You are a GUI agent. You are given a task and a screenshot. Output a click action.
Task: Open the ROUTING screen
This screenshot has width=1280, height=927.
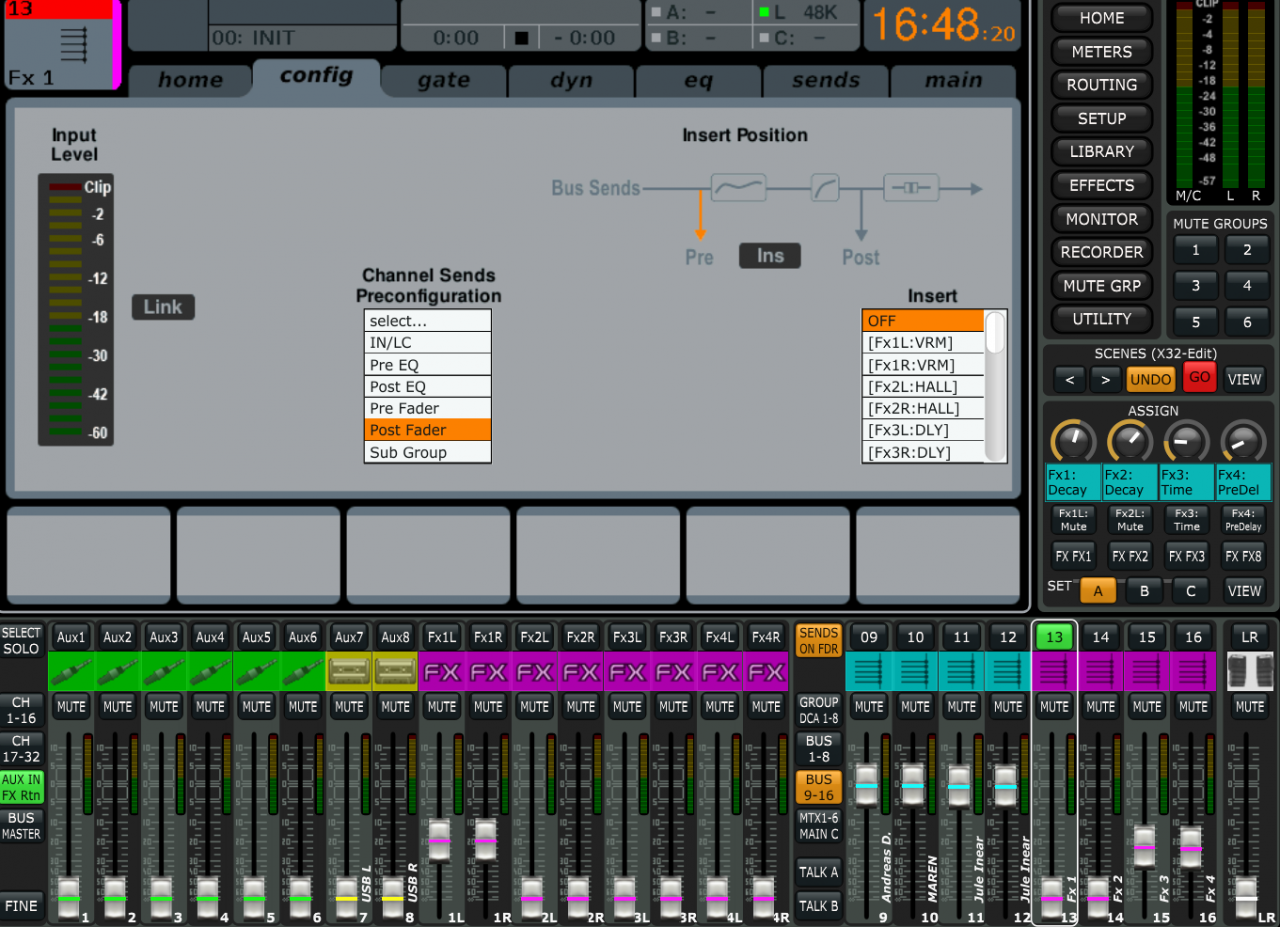pyautogui.click(x=1101, y=85)
